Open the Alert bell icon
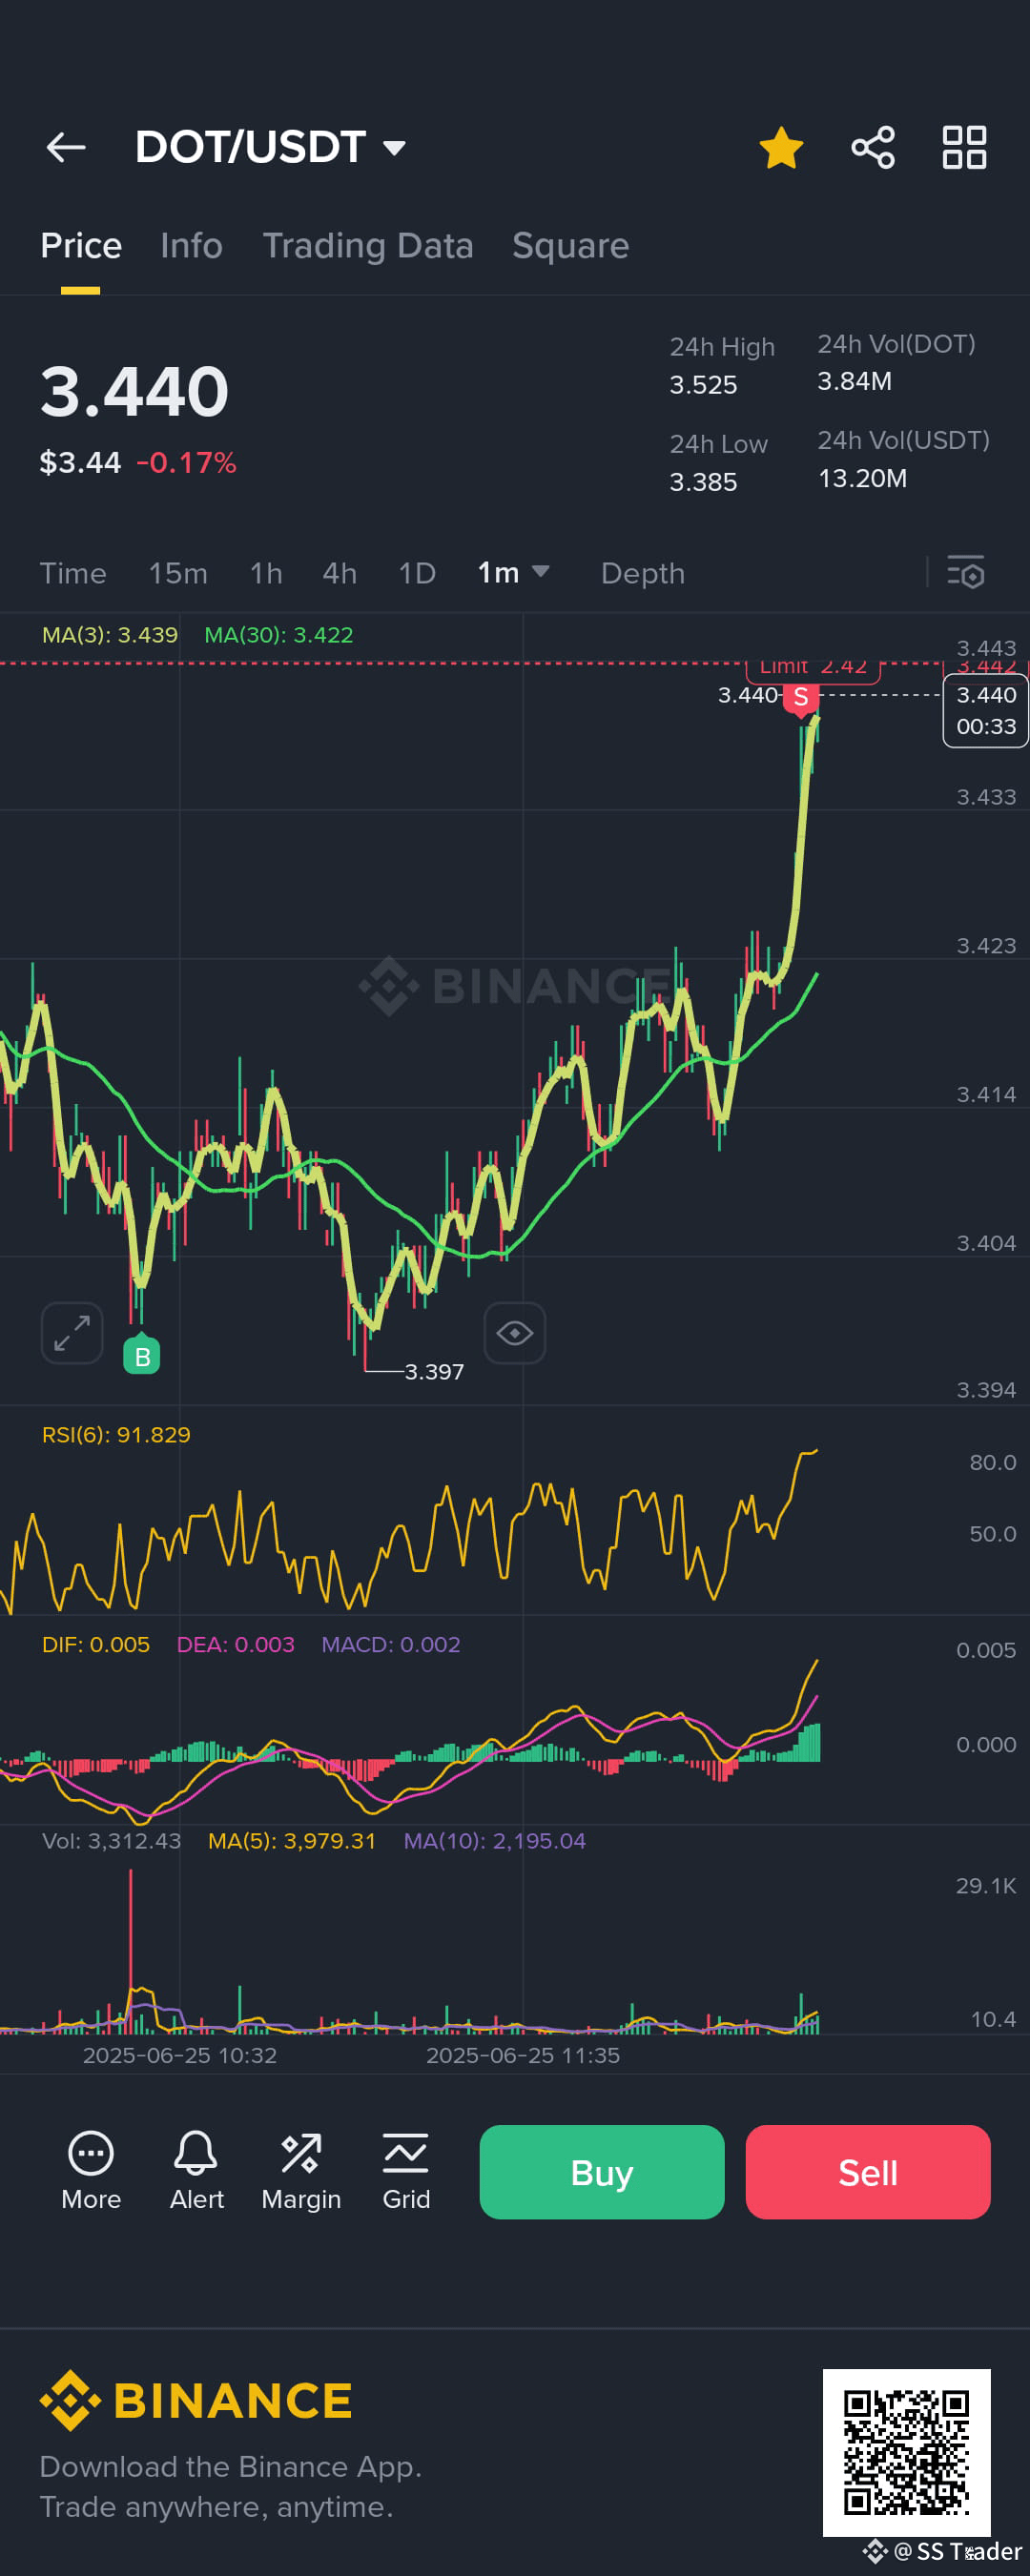 tap(196, 2171)
